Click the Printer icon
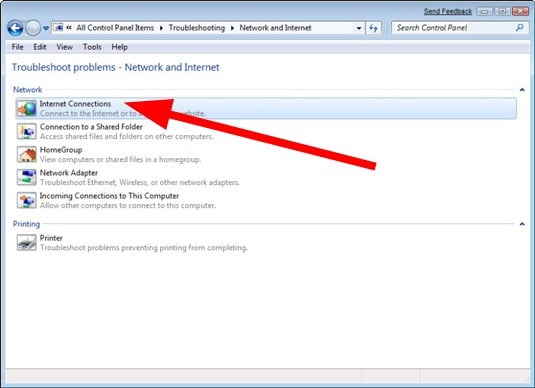The width and height of the screenshot is (535, 388). tap(27, 243)
